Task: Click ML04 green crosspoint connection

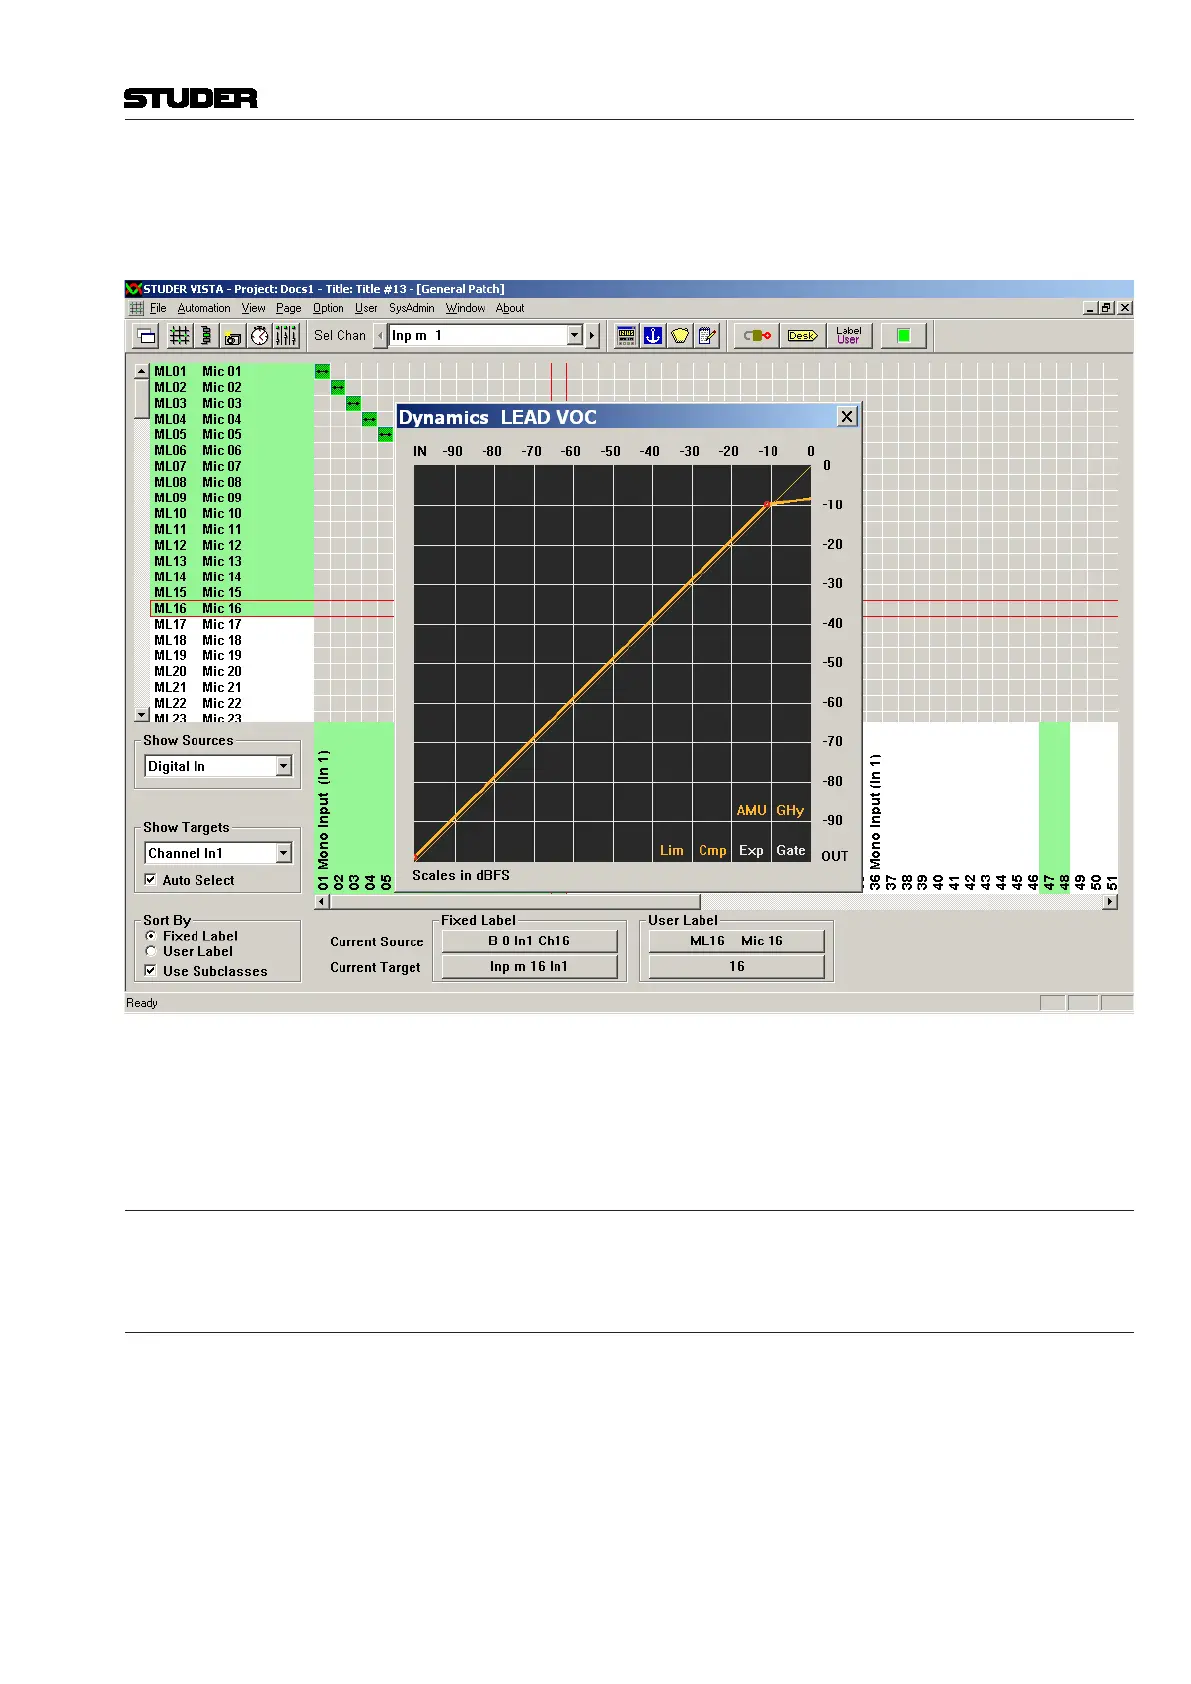Action: pyautogui.click(x=369, y=419)
